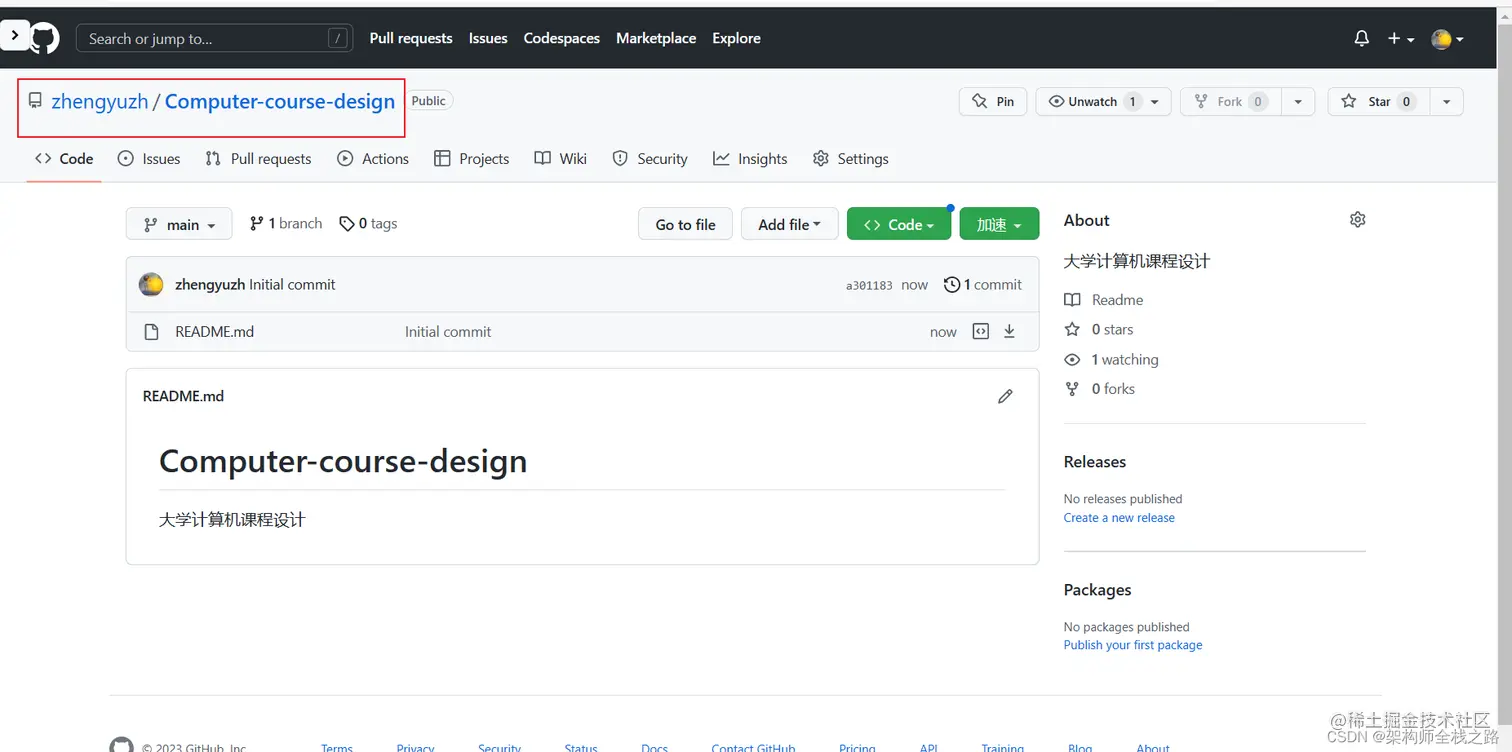Open the green 加速 dropdown

(999, 224)
